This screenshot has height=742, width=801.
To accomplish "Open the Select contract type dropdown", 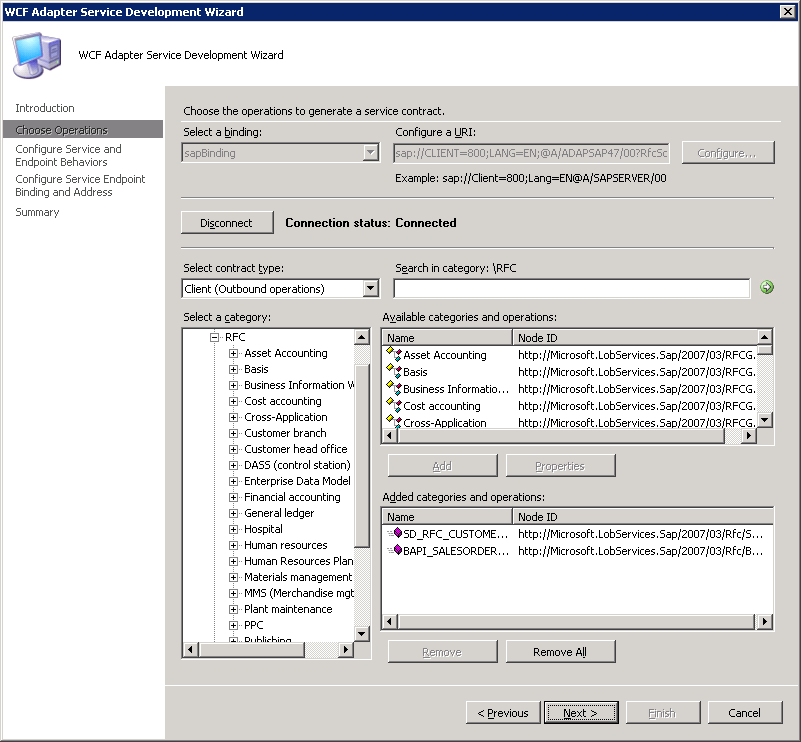I will click(371, 289).
